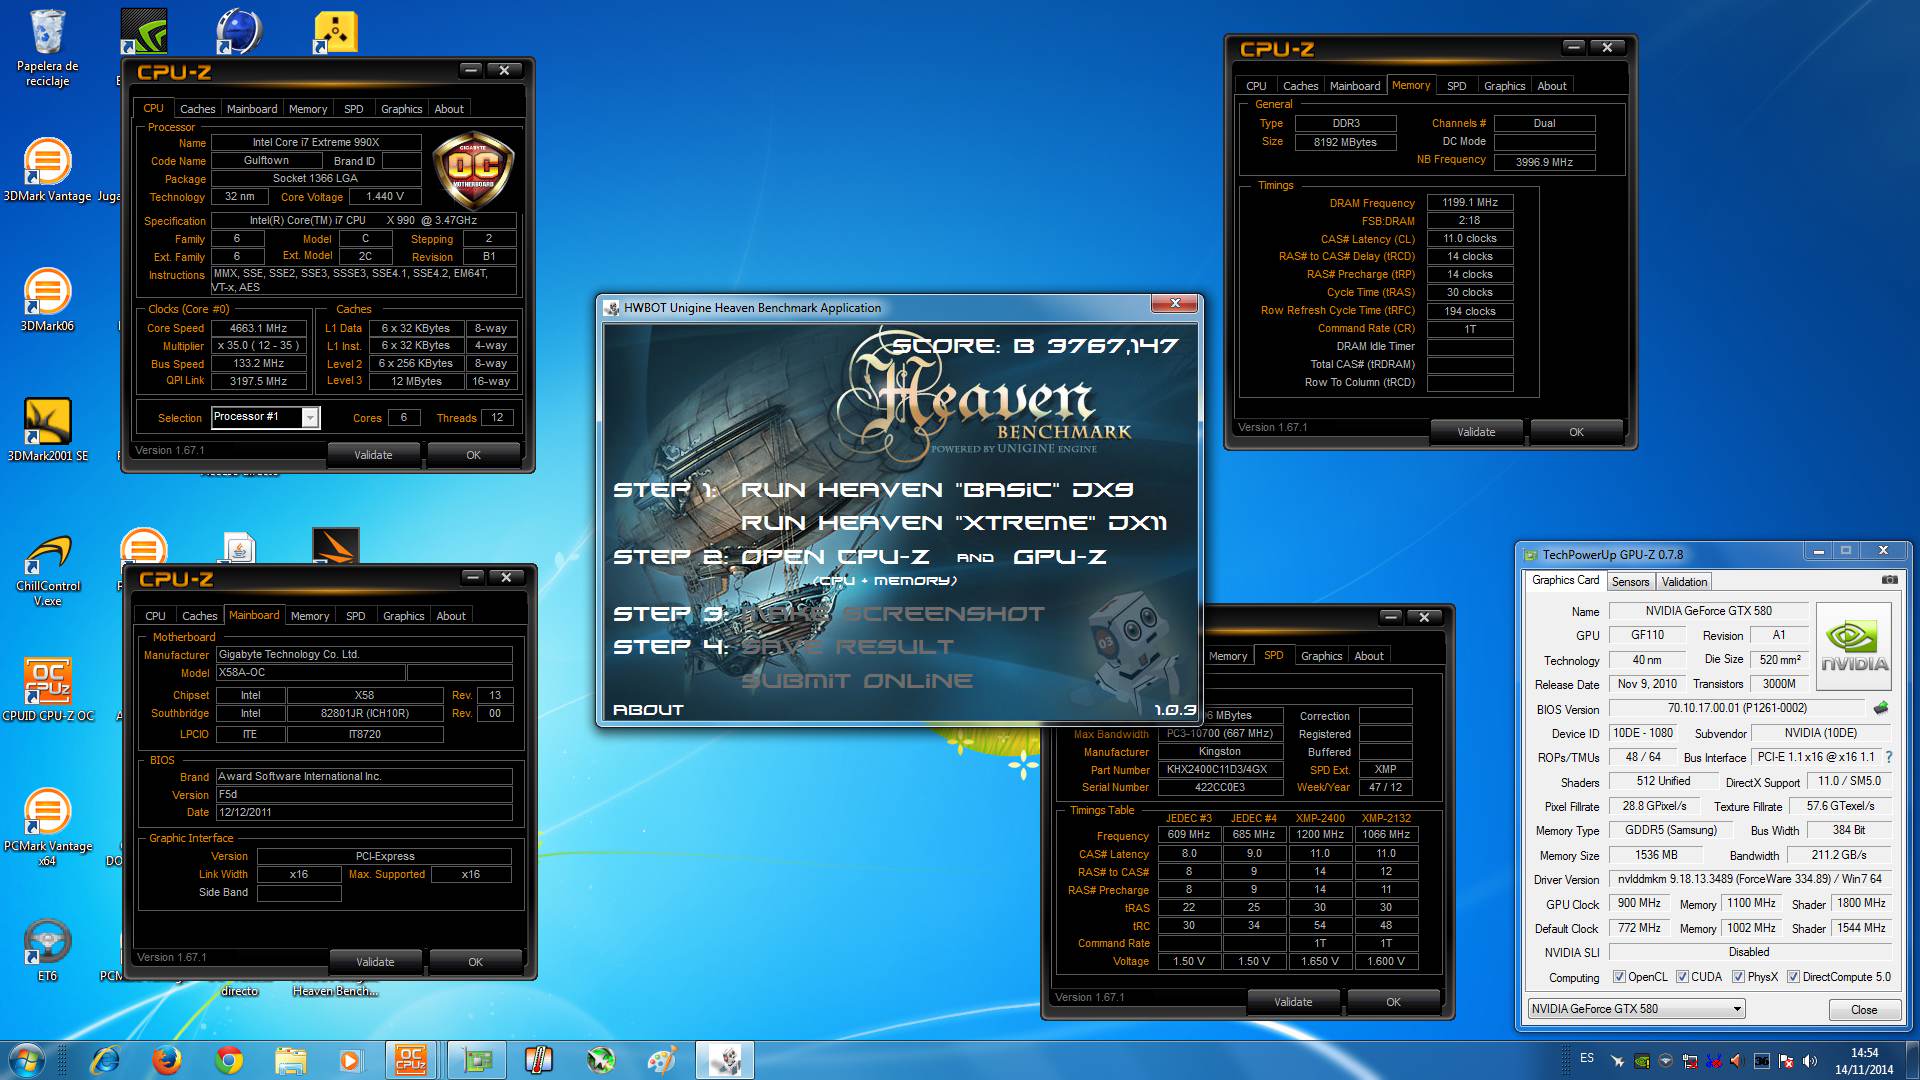Switch to GPU-Z taskbar button
Screen dimensions: 1920x1080
476,1060
